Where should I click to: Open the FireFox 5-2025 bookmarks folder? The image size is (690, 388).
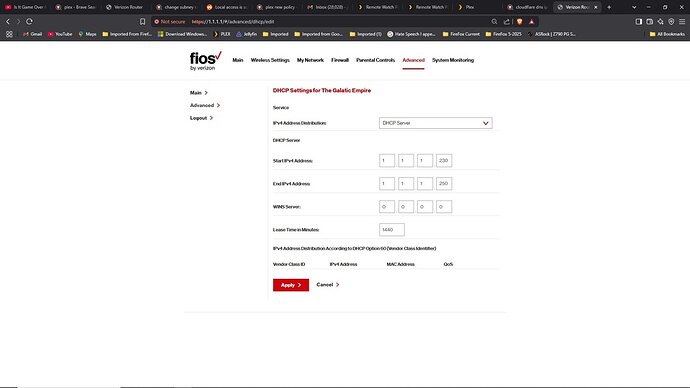point(503,34)
